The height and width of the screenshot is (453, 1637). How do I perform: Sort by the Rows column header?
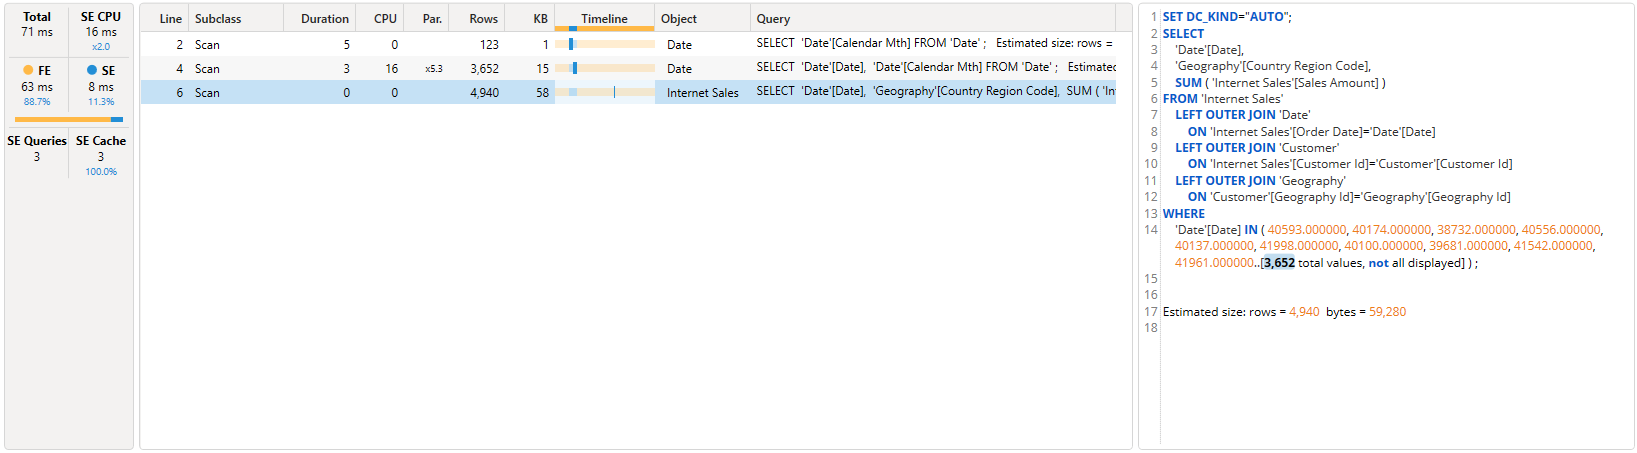[x=483, y=19]
